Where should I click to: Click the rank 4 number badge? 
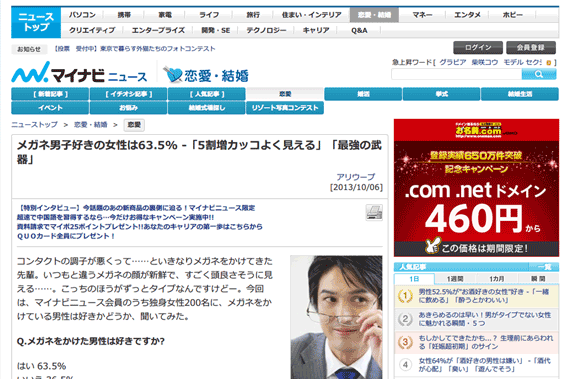[405, 364]
